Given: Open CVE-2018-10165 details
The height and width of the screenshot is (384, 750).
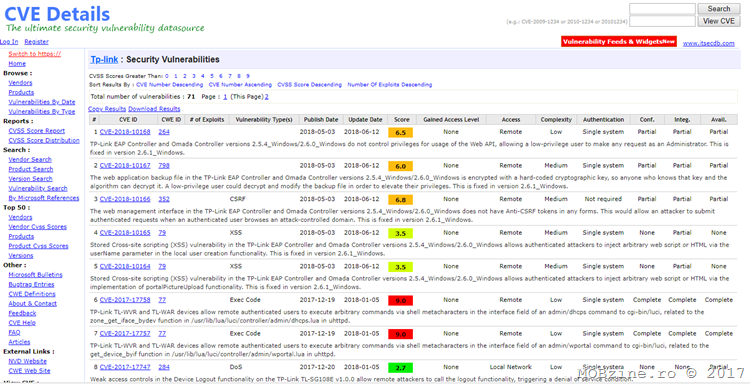Looking at the screenshot, I should pyautogui.click(x=125, y=233).
